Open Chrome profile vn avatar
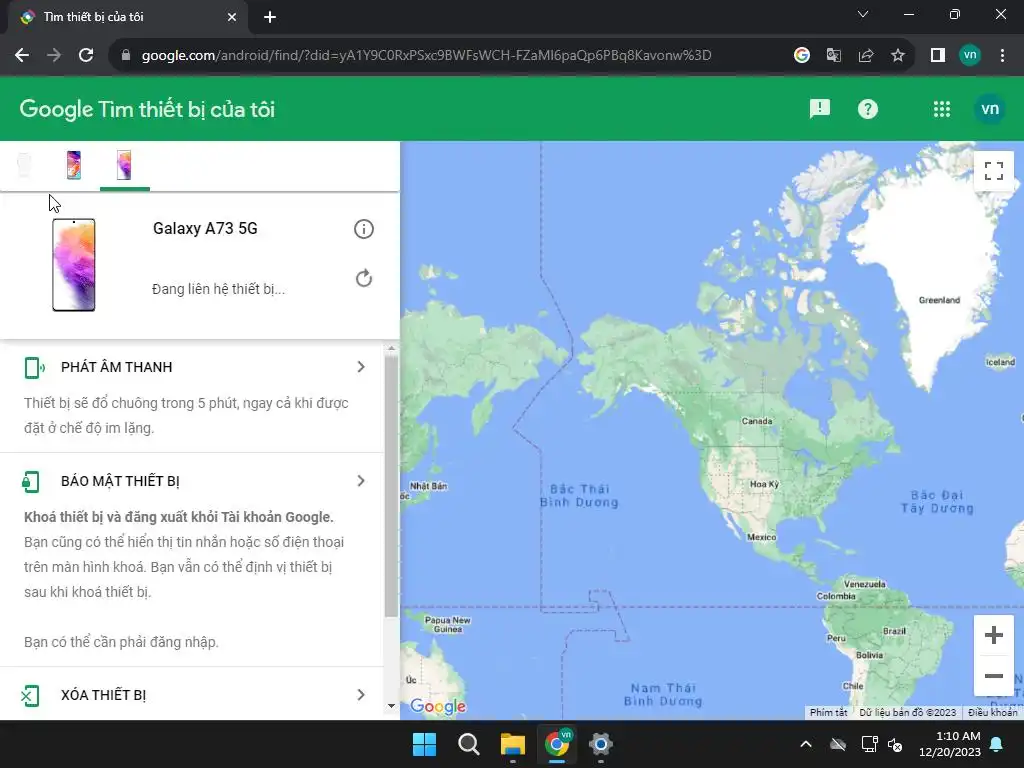This screenshot has height=768, width=1024. point(970,55)
